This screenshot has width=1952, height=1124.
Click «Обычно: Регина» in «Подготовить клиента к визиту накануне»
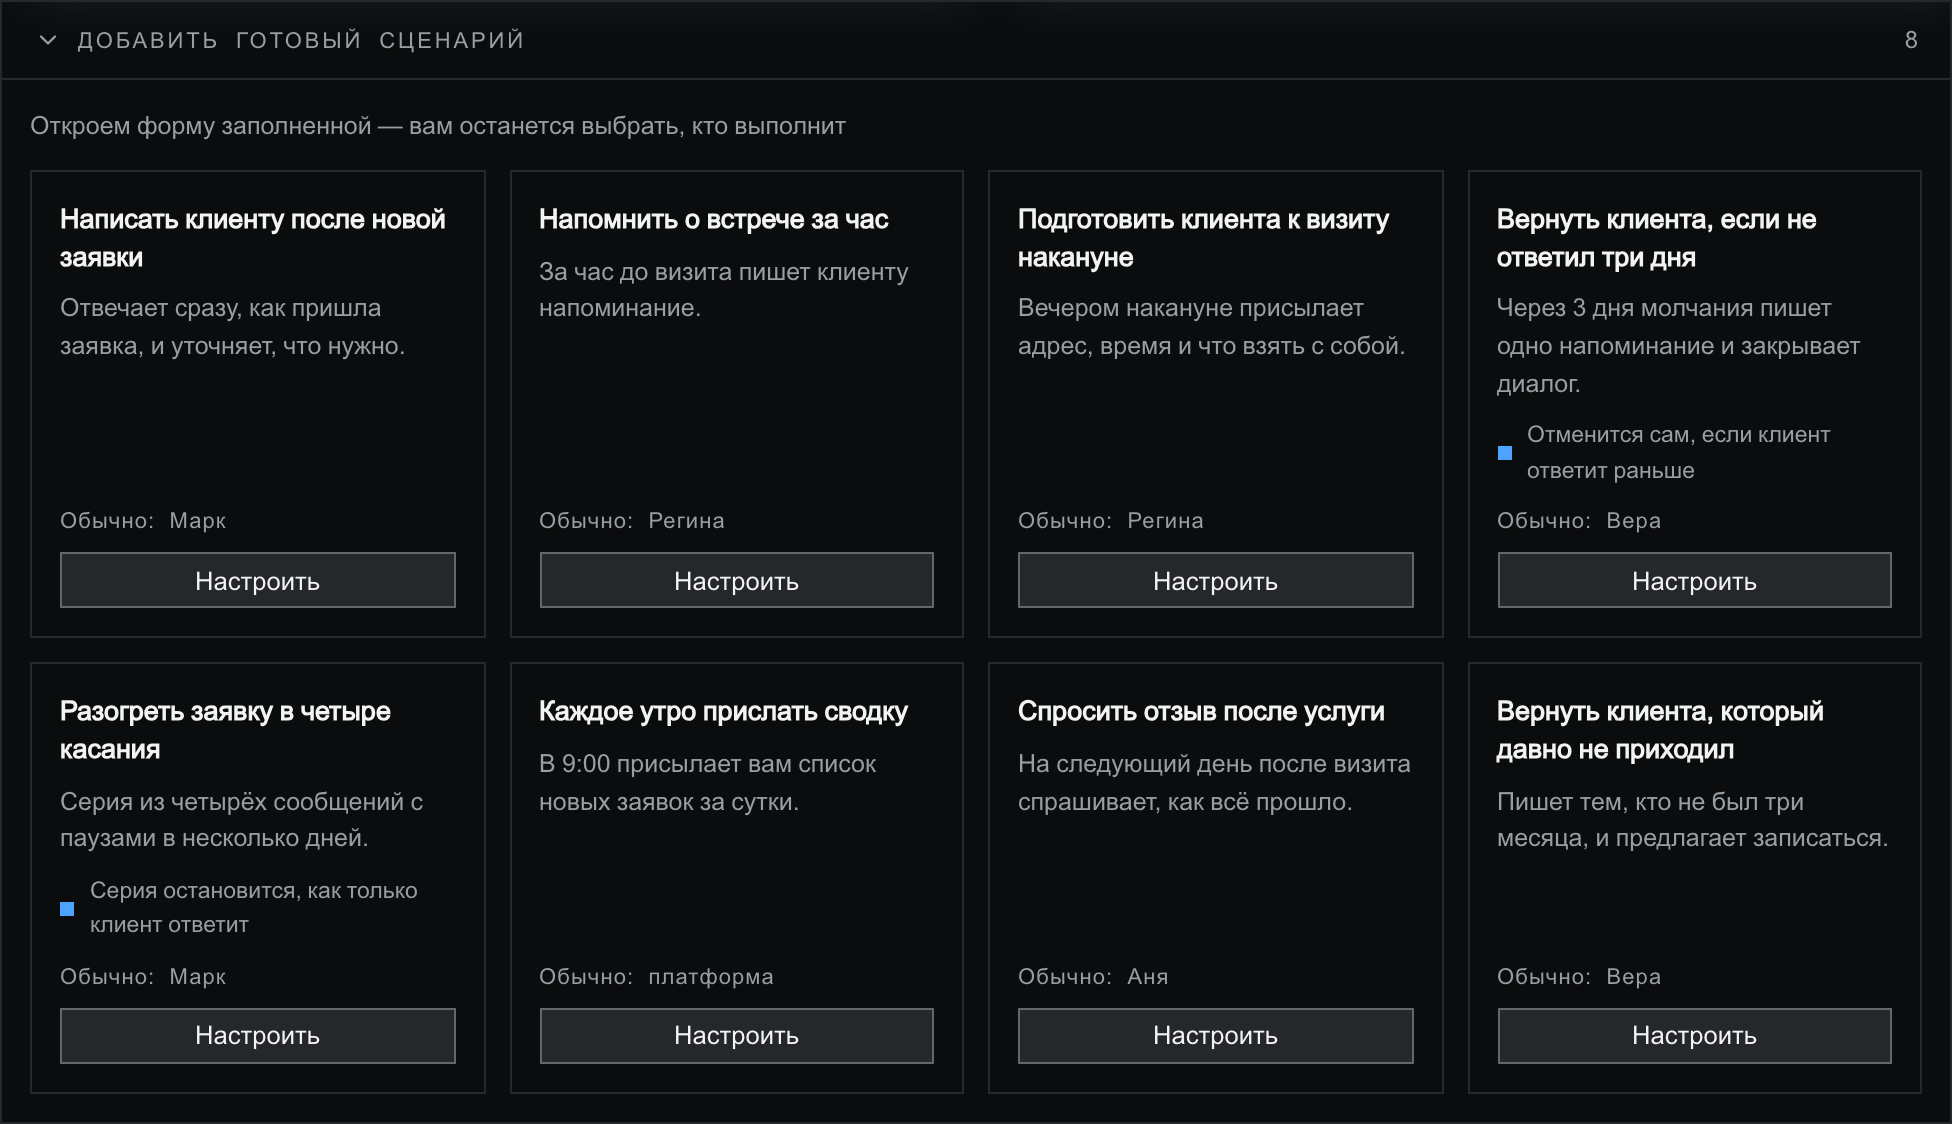coord(1111,520)
